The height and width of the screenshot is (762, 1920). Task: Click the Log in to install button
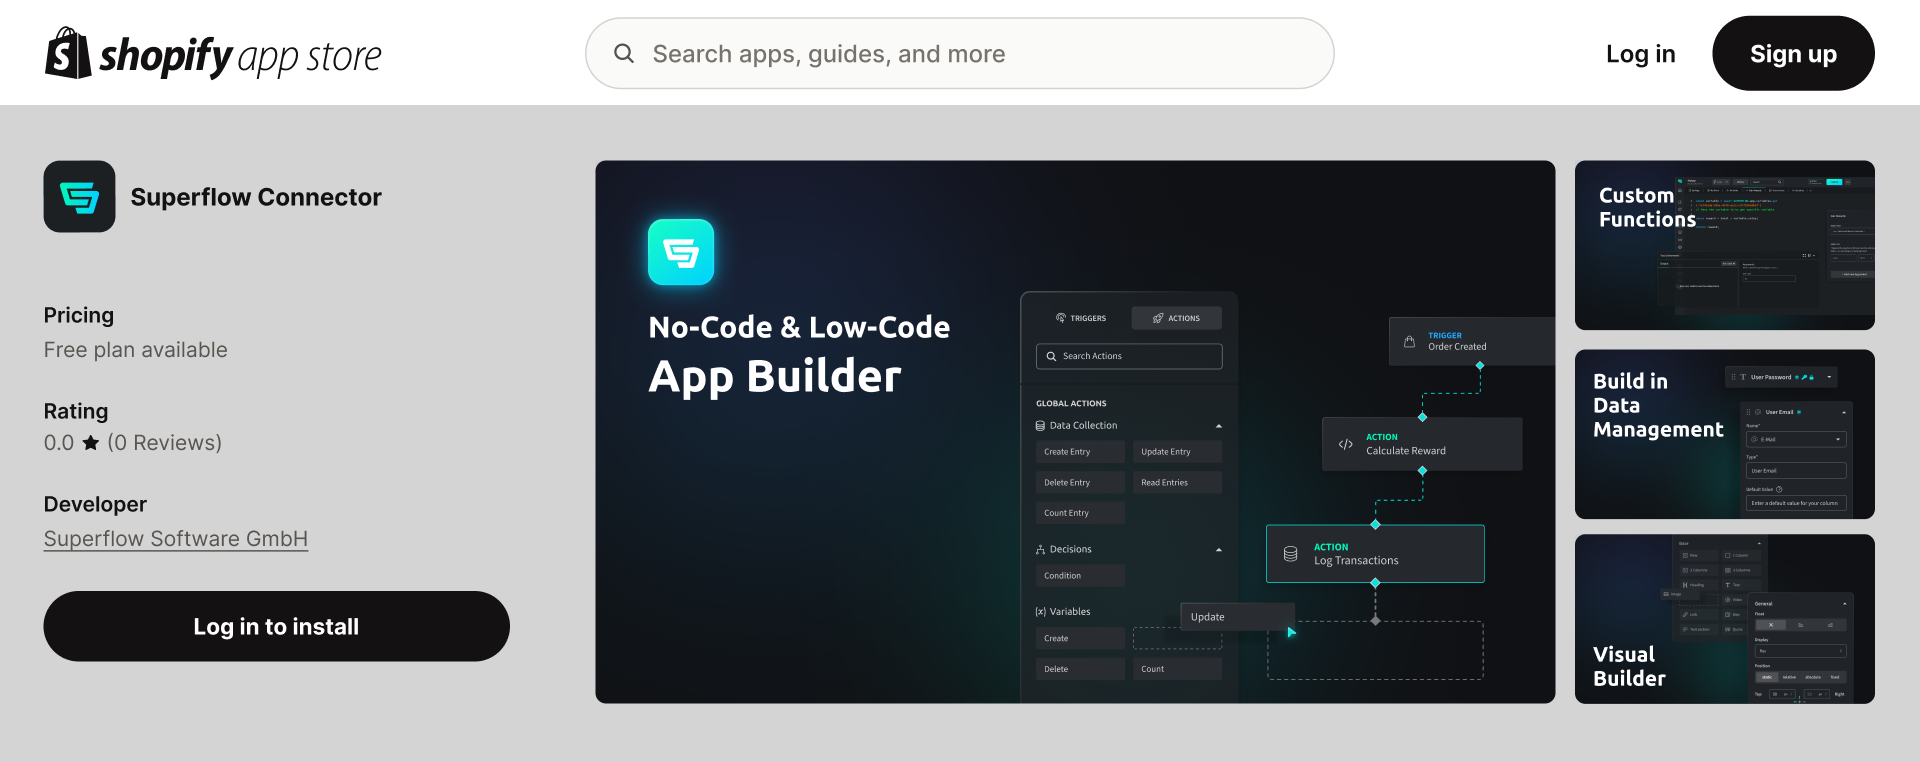[277, 626]
